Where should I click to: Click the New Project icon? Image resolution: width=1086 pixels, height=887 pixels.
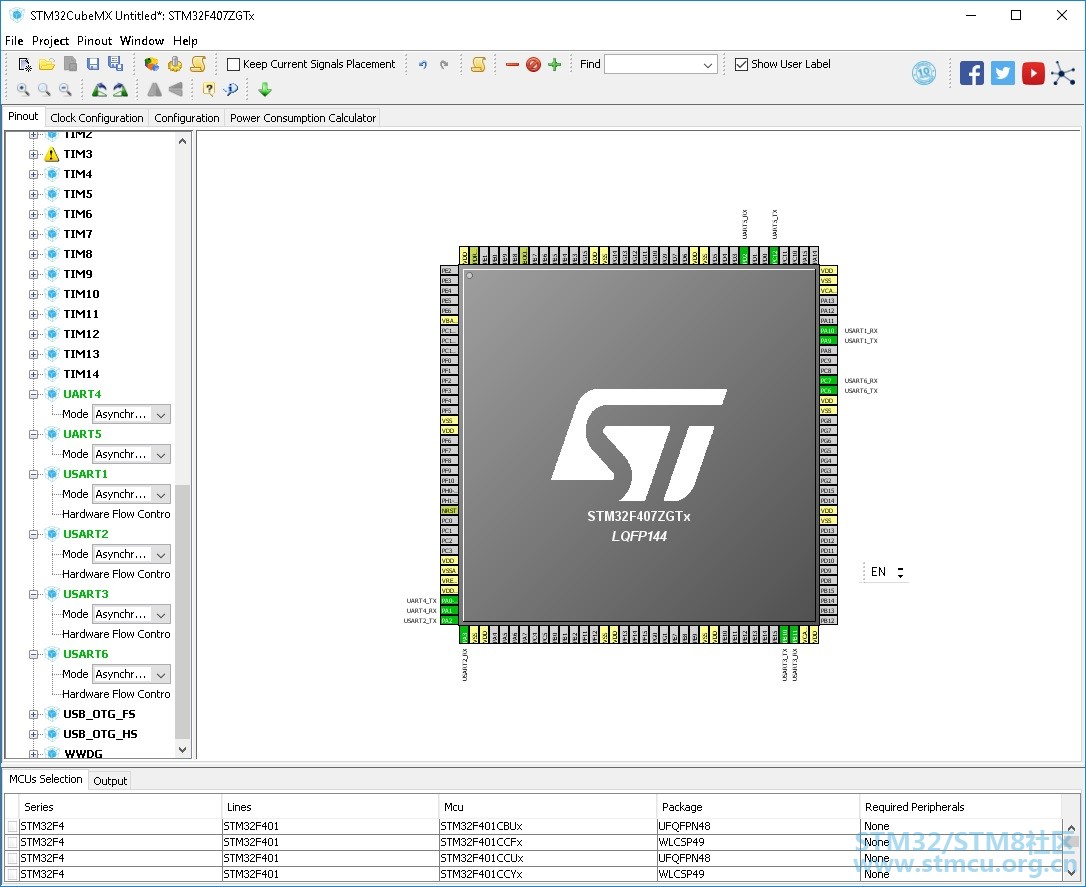(x=24, y=64)
